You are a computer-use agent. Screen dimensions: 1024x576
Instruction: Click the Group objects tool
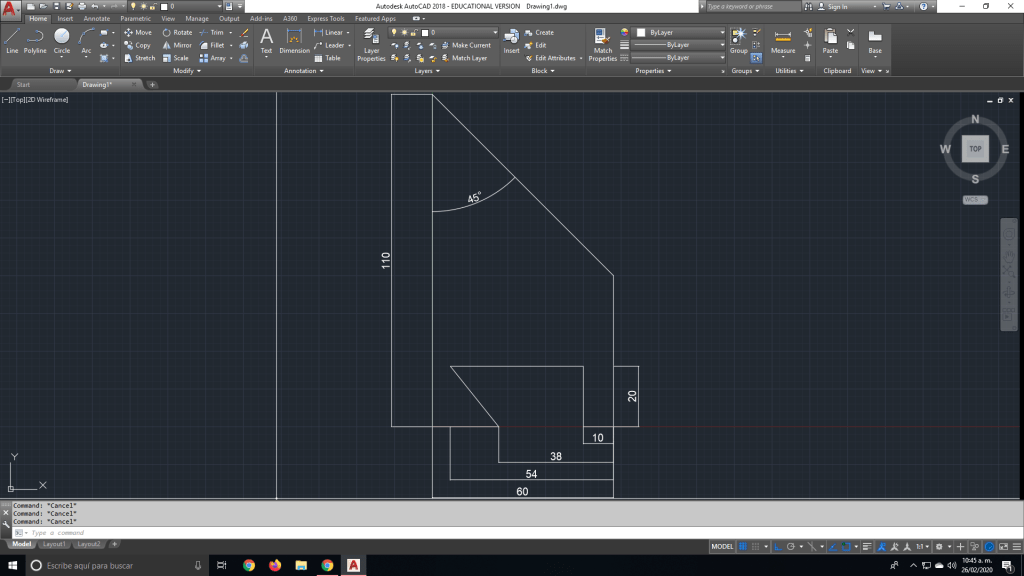[x=738, y=39]
